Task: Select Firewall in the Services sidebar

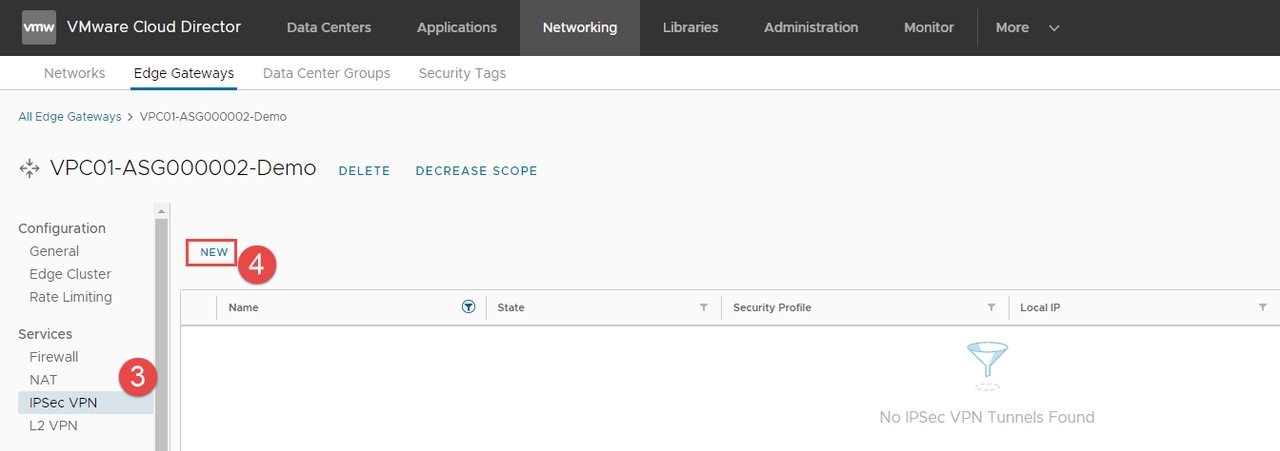Action: [54, 357]
